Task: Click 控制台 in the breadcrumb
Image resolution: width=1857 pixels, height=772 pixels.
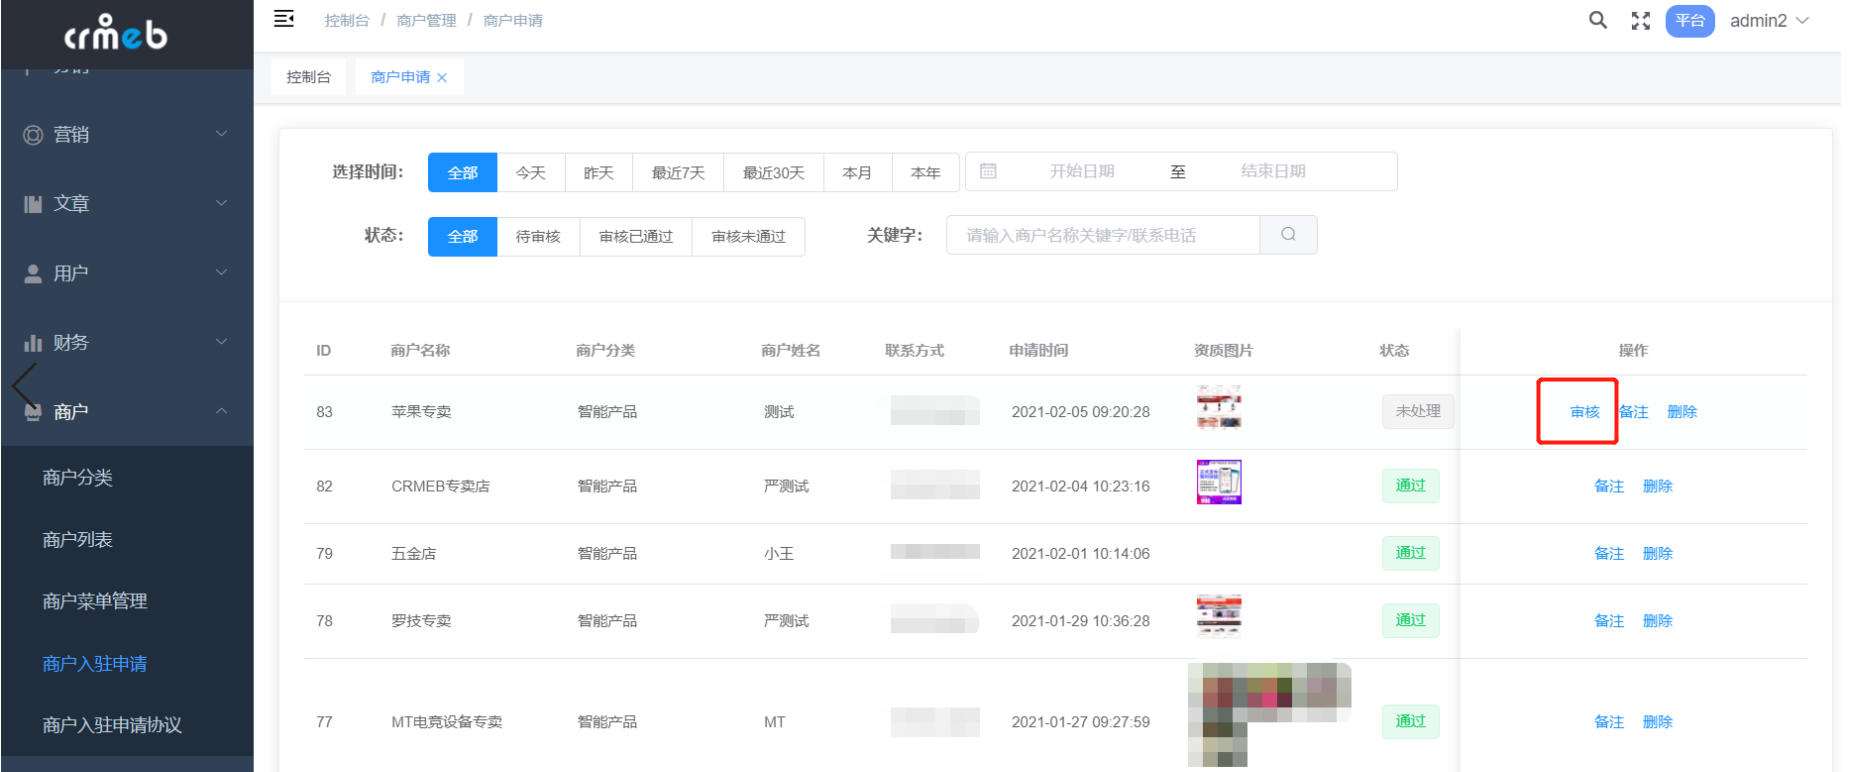Action: pos(347,20)
